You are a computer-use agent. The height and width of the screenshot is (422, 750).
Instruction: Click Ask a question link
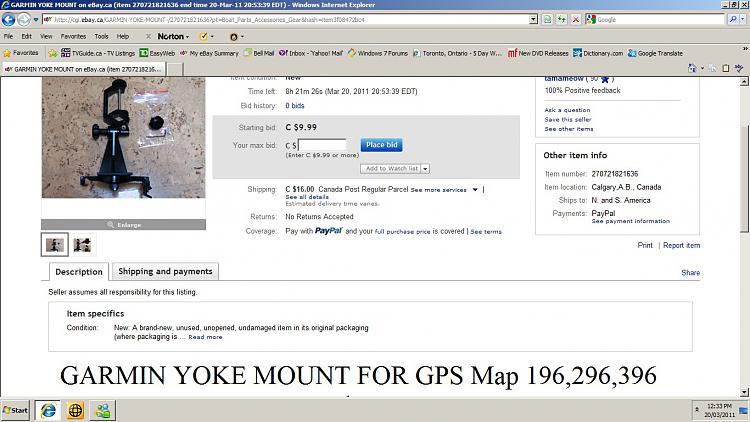[x=567, y=110]
